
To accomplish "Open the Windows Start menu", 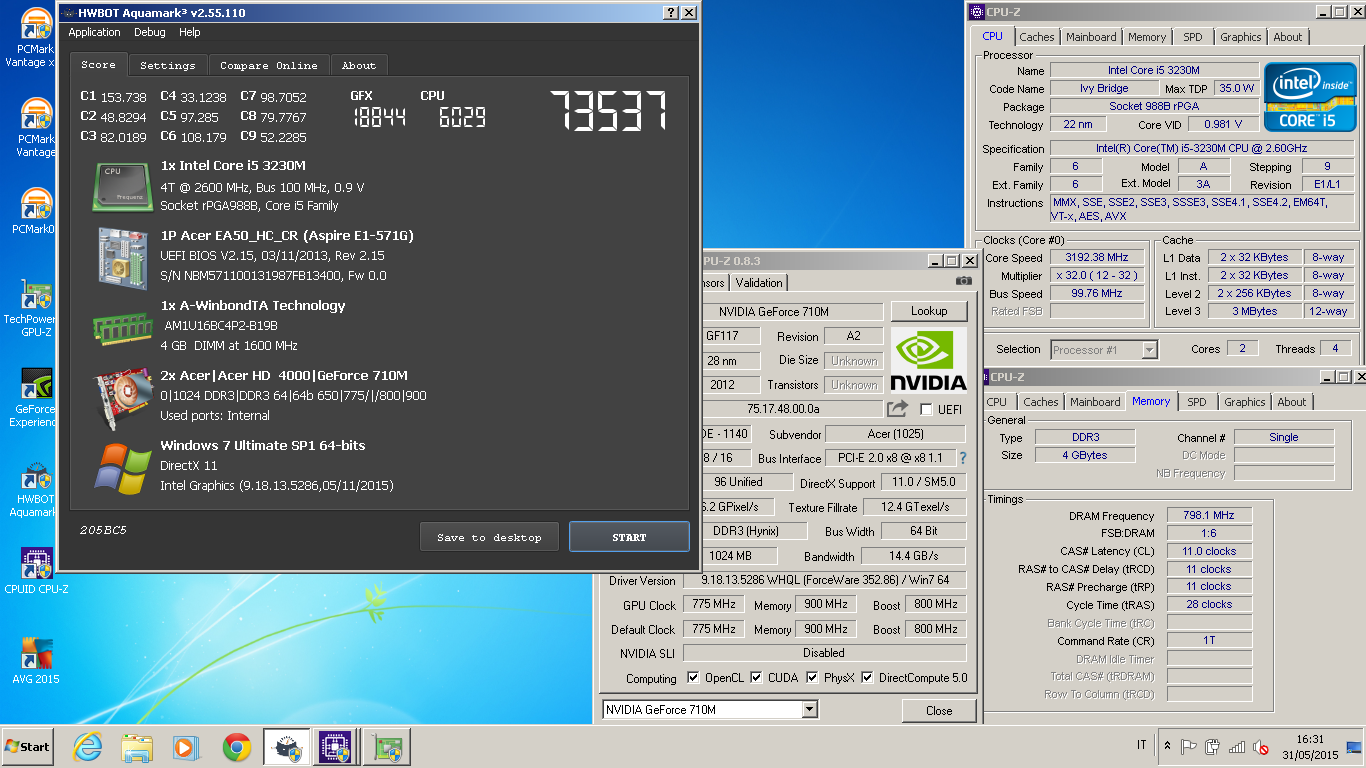I will (28, 747).
